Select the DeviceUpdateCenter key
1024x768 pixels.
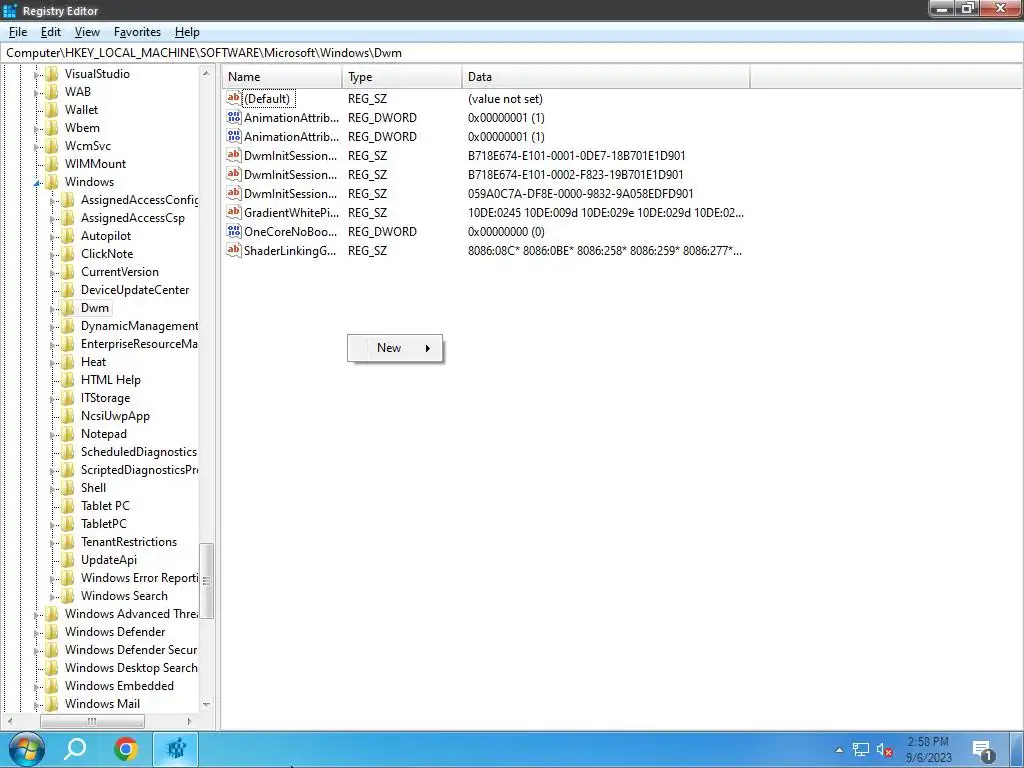coord(135,289)
